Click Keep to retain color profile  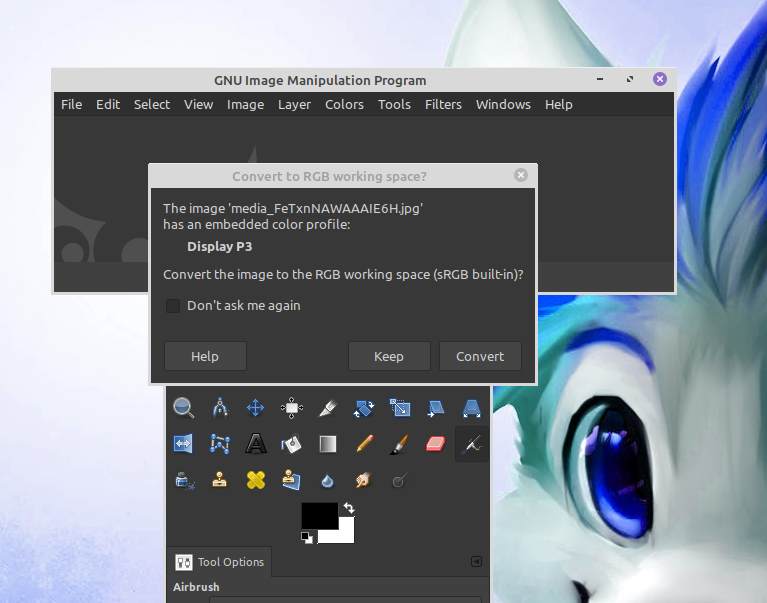(x=389, y=357)
